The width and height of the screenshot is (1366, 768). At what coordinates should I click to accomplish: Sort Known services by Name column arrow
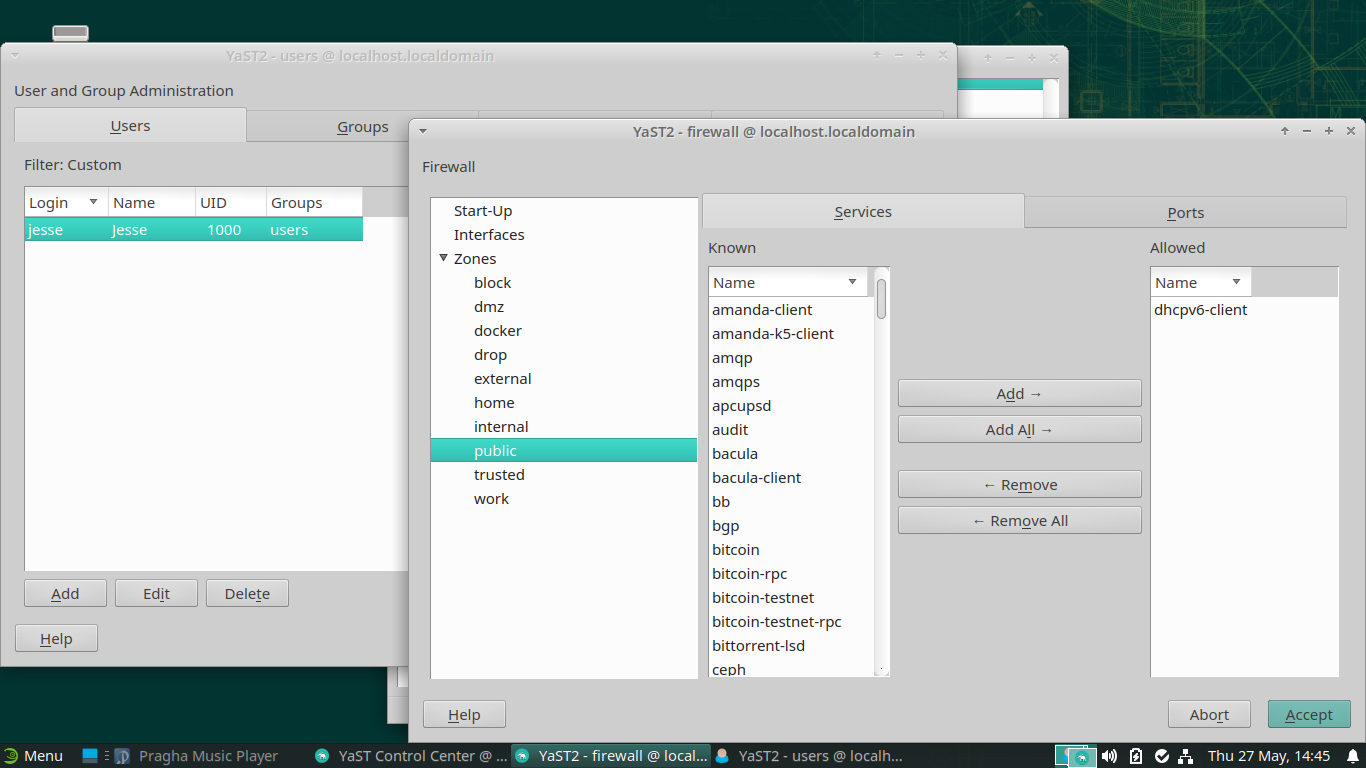pos(853,282)
